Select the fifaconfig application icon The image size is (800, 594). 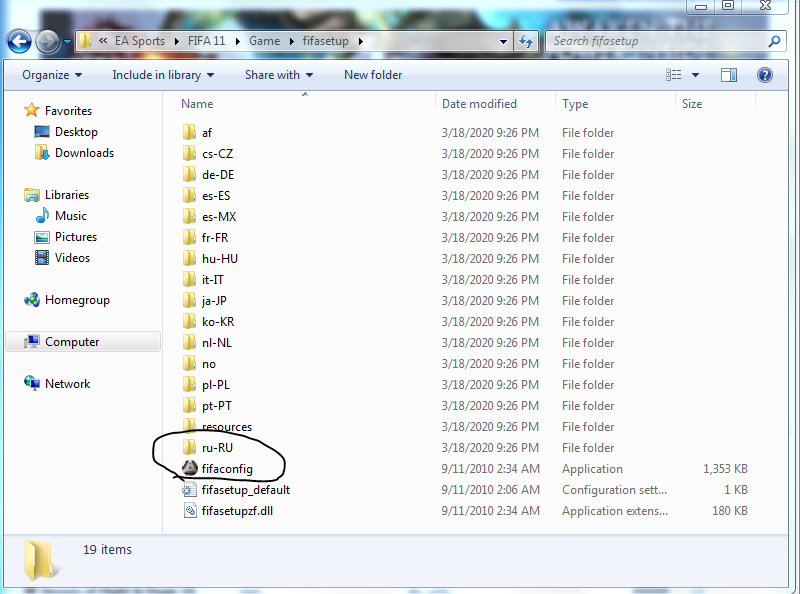tap(190, 468)
